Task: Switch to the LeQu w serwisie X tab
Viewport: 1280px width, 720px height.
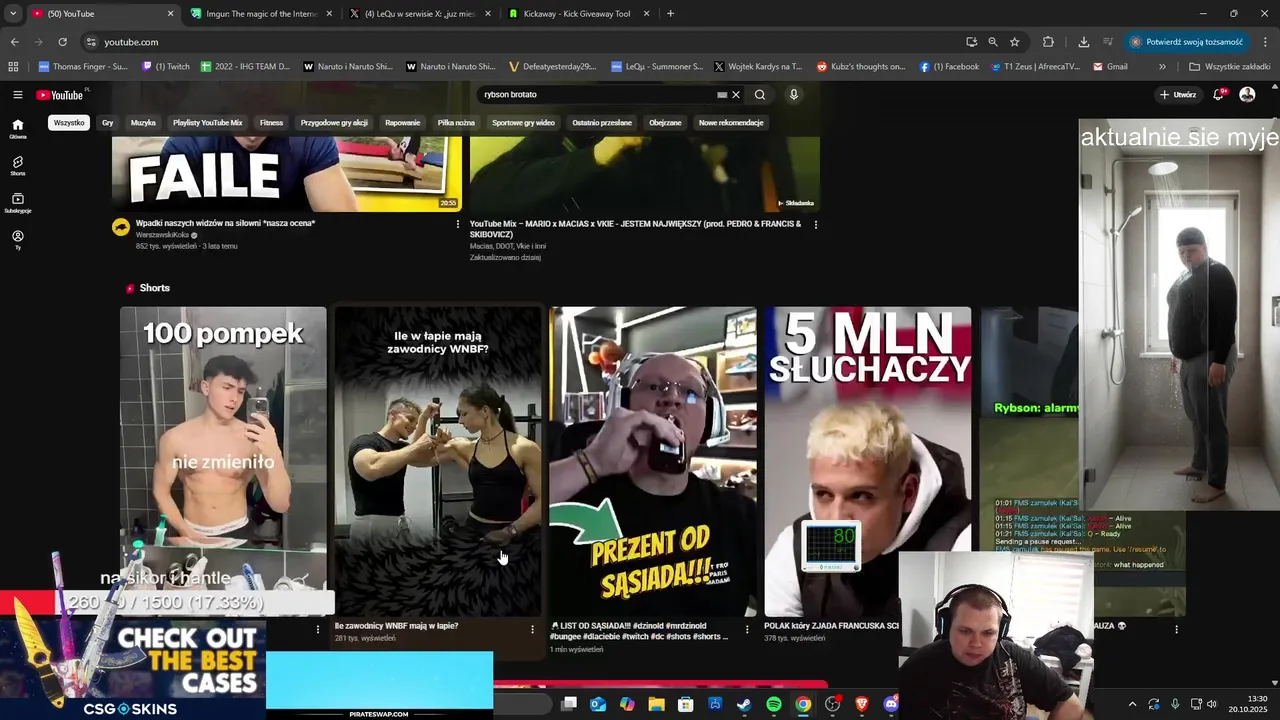Action: point(420,14)
